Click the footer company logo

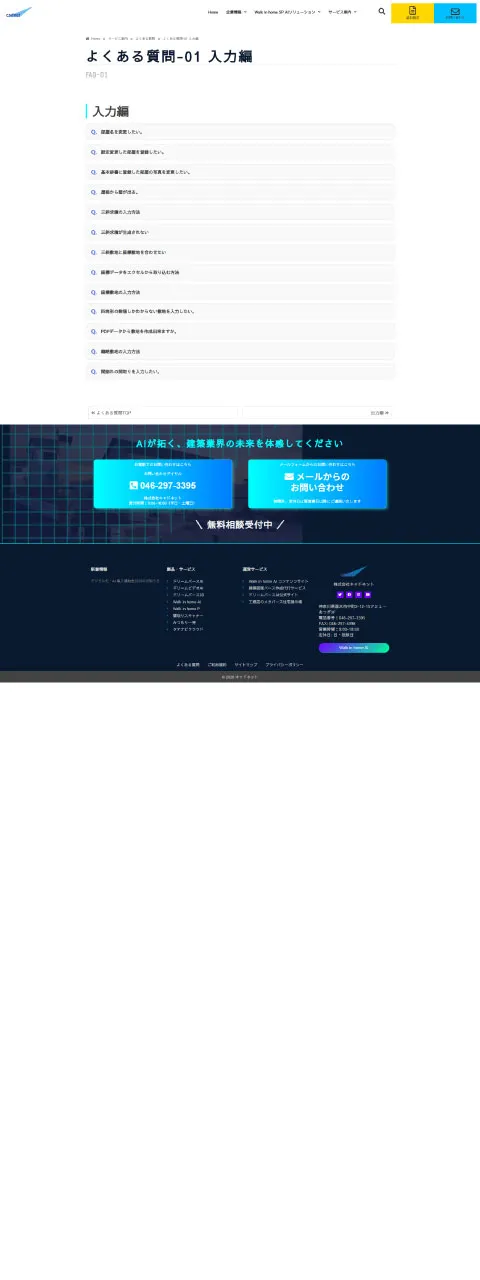354,572
